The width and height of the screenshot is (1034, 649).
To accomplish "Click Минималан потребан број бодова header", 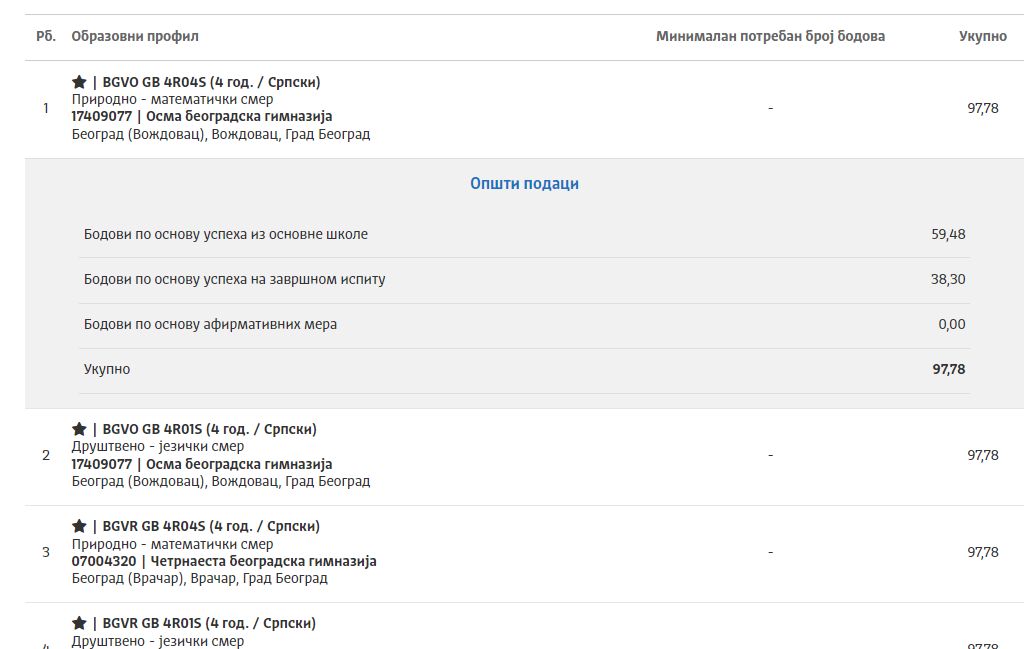I will 770,36.
